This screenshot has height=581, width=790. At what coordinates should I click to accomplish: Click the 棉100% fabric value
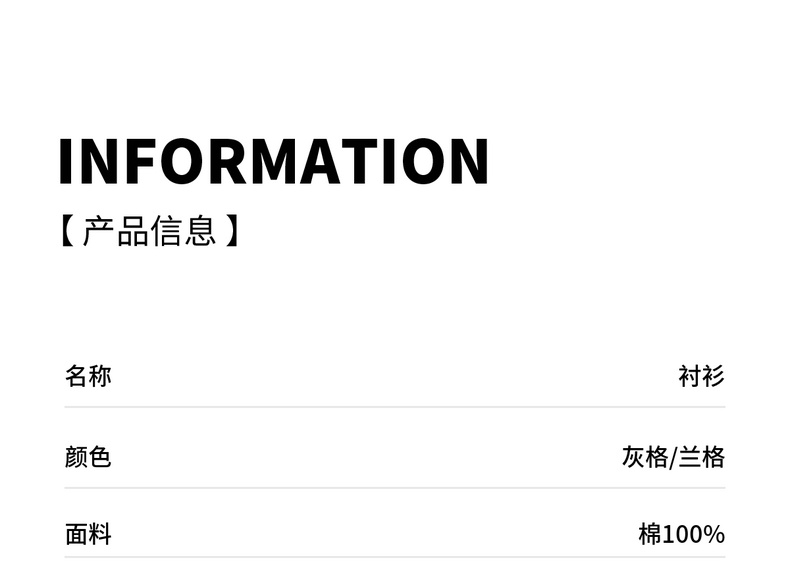pos(681,534)
